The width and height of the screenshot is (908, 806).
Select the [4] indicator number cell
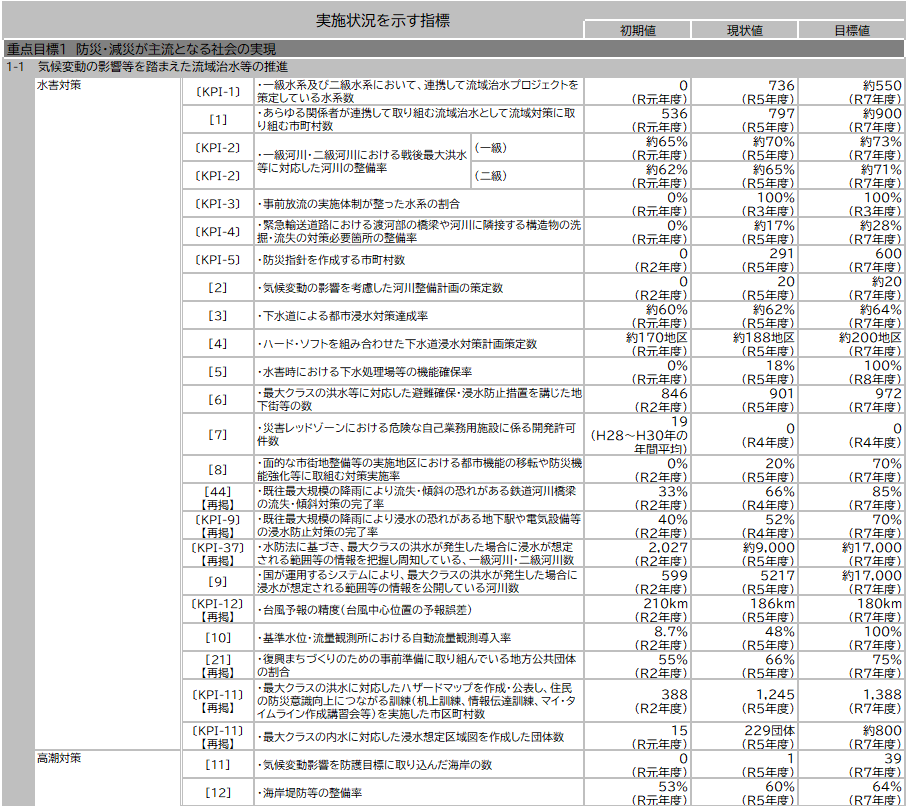(218, 343)
